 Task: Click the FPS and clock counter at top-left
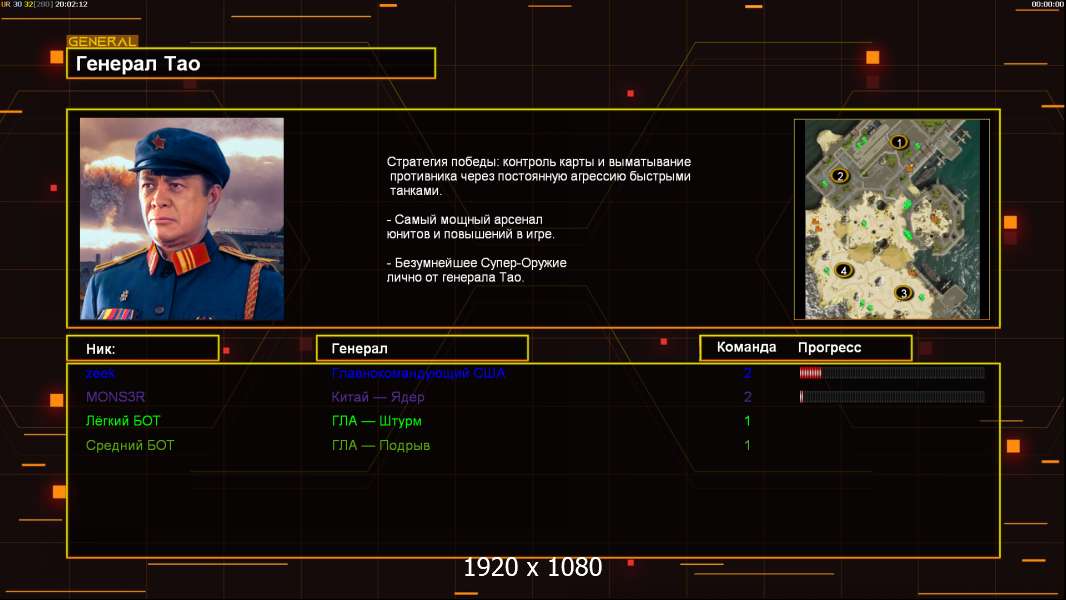click(x=44, y=4)
